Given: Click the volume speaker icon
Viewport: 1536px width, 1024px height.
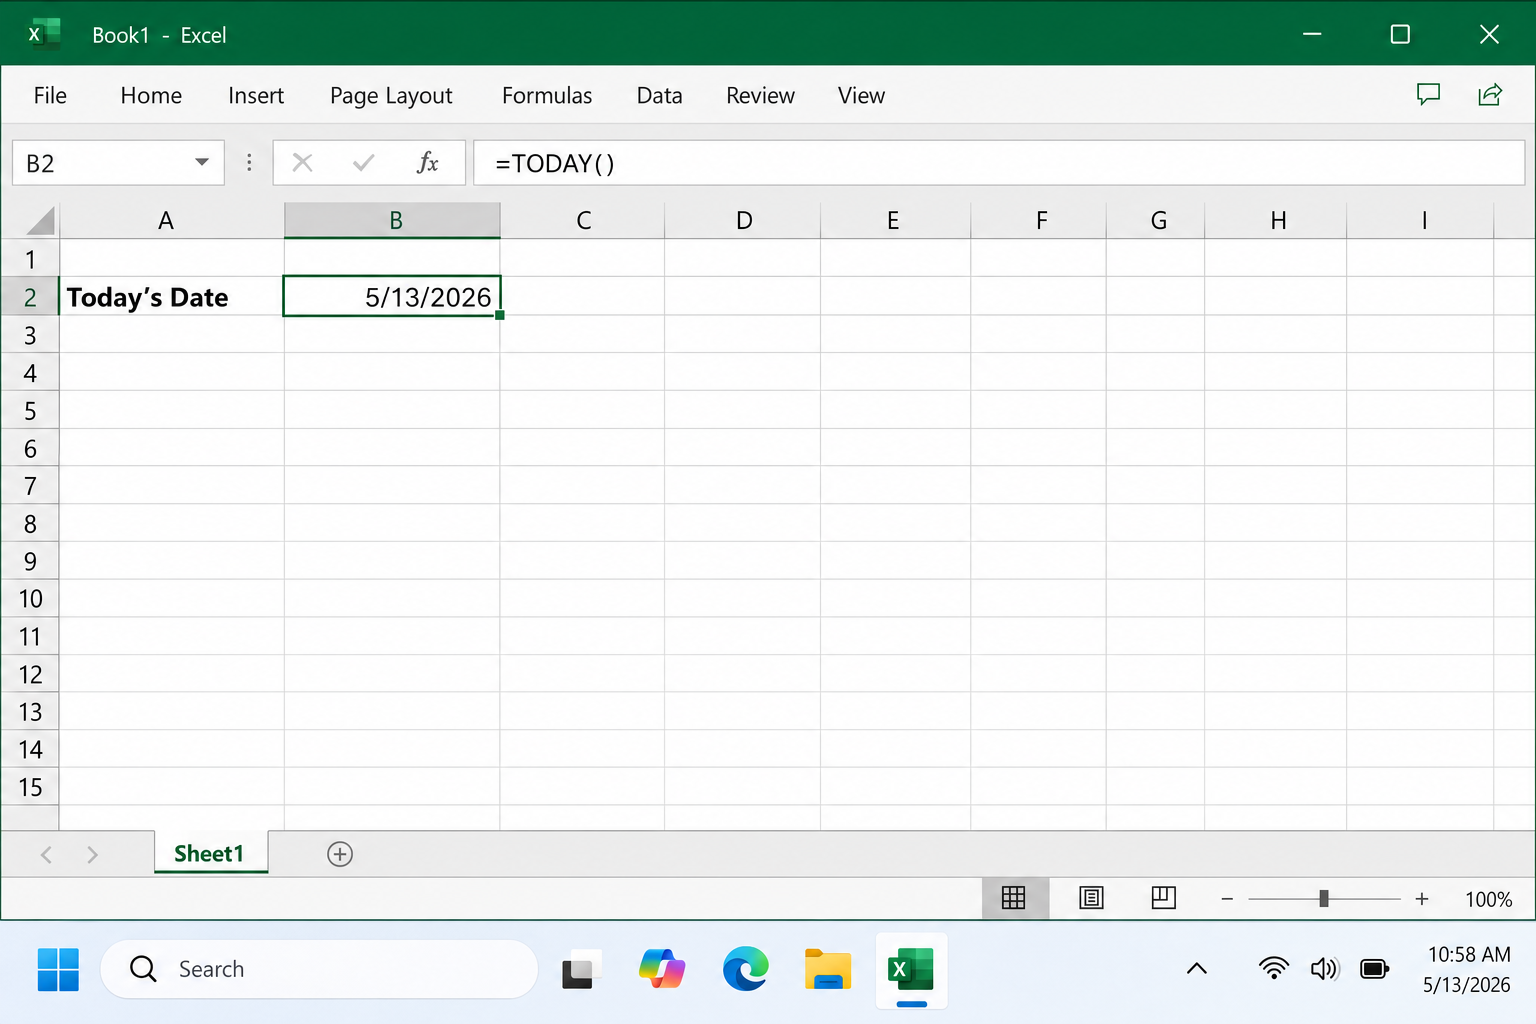Looking at the screenshot, I should pyautogui.click(x=1324, y=968).
